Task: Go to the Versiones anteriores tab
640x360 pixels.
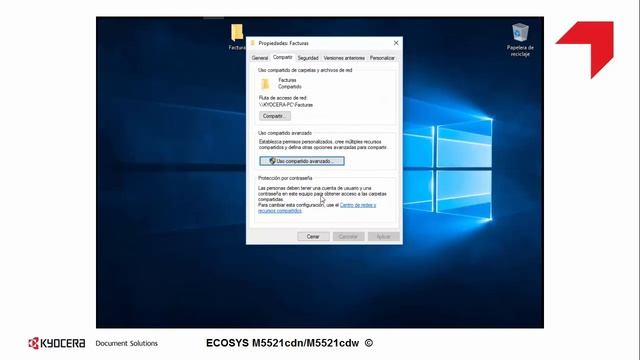Action: click(344, 58)
